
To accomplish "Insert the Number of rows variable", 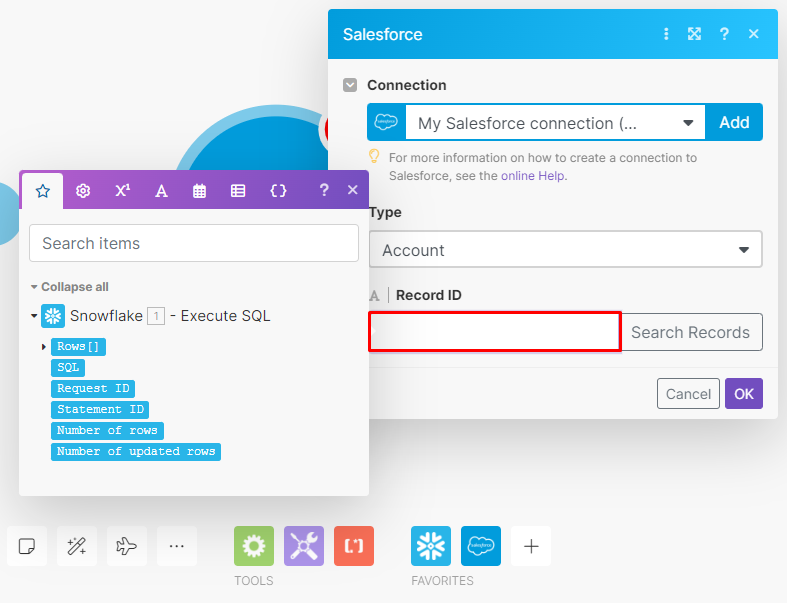I will click(x=107, y=431).
